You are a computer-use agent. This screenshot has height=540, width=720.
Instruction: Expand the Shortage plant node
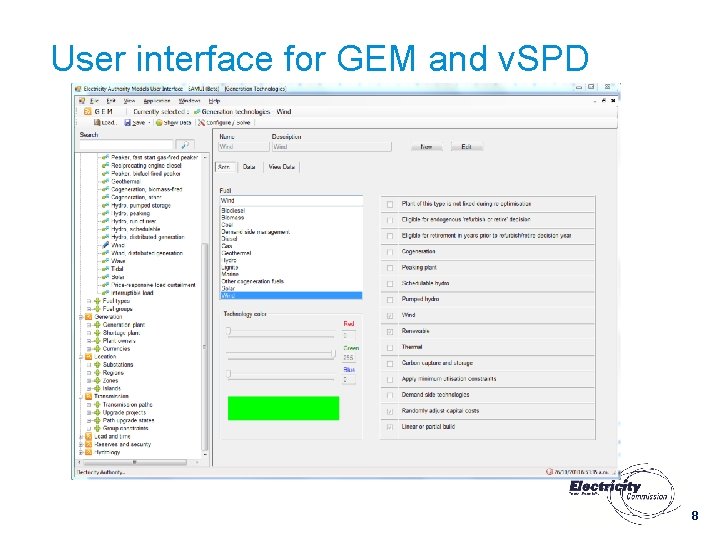click(89, 333)
